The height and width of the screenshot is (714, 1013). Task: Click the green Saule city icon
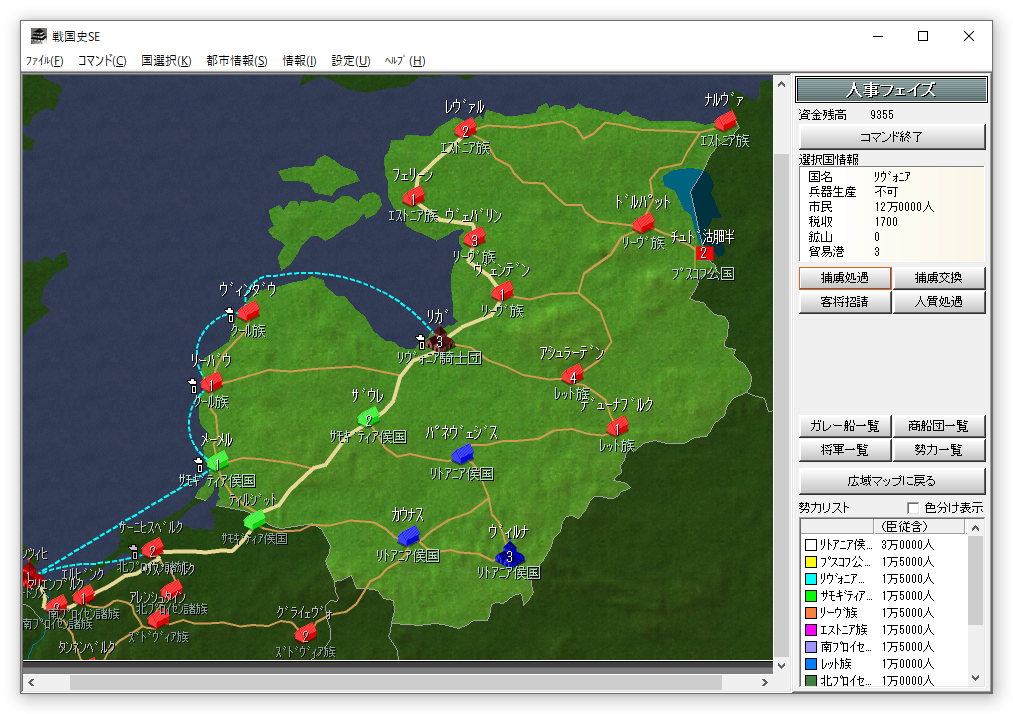point(369,415)
